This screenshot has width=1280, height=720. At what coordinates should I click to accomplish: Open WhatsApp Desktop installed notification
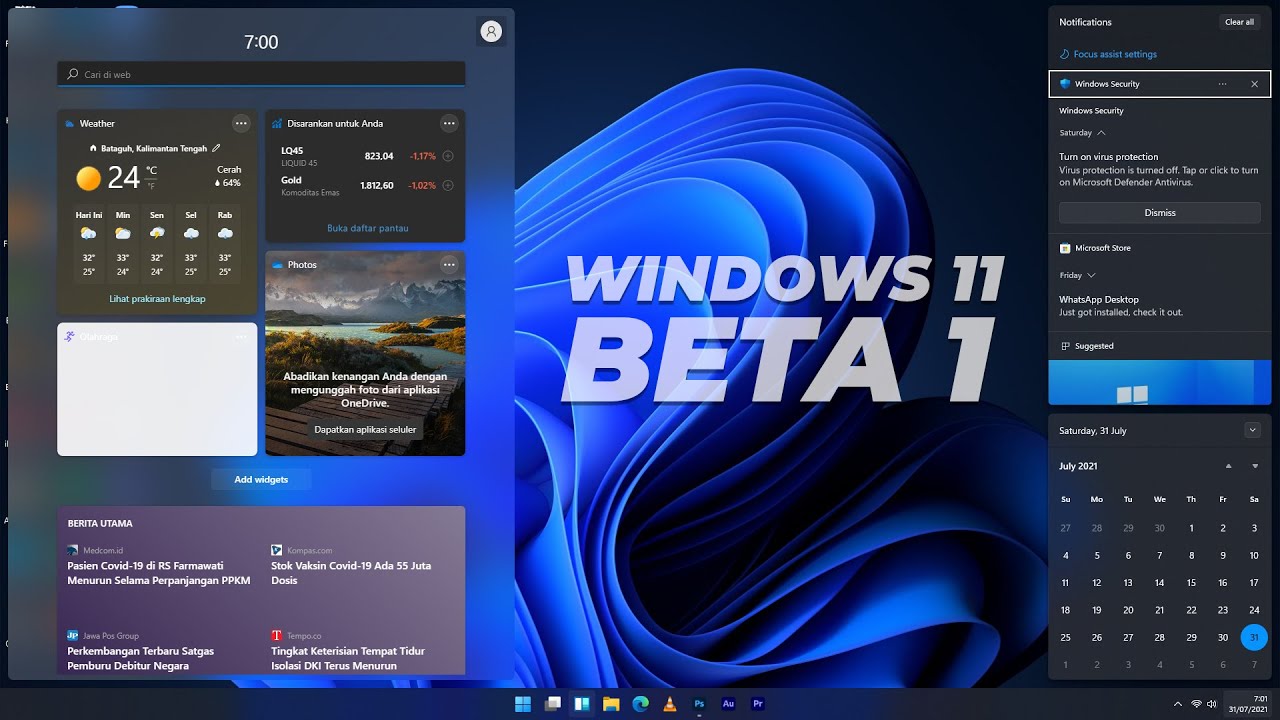pyautogui.click(x=1121, y=305)
